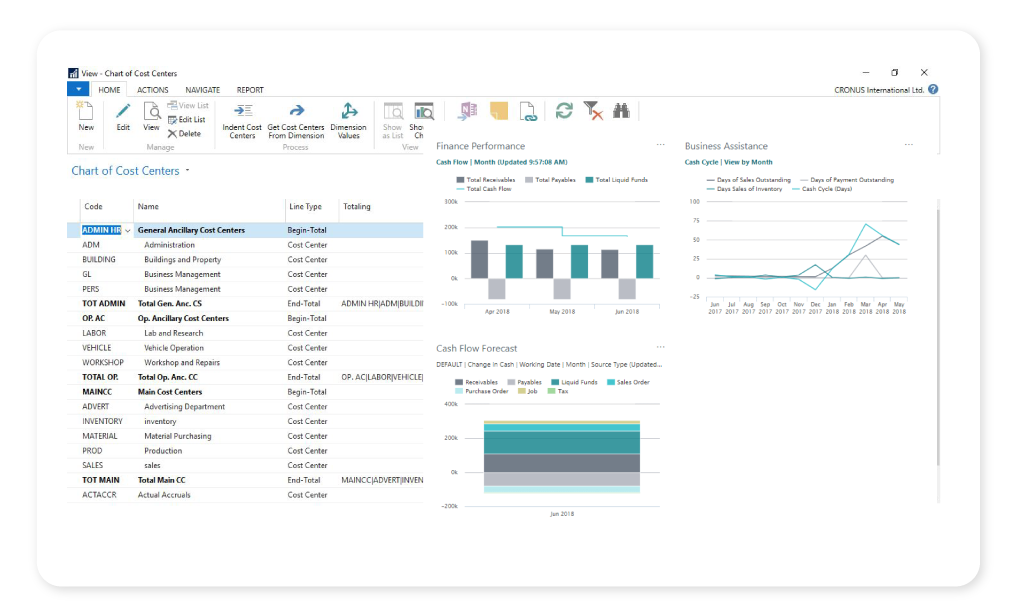Select the BUILDING code row
This screenshot has width=1012, height=616.
pos(99,260)
